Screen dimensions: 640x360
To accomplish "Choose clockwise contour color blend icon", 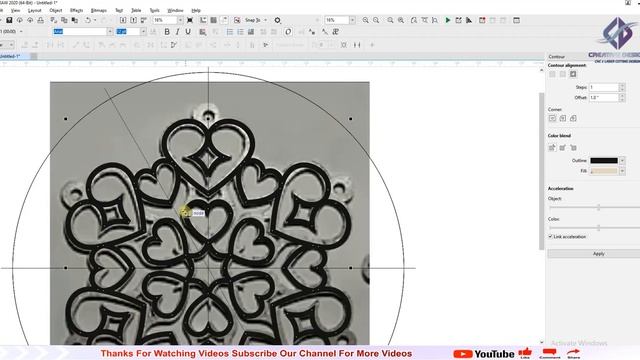I will tap(563, 147).
